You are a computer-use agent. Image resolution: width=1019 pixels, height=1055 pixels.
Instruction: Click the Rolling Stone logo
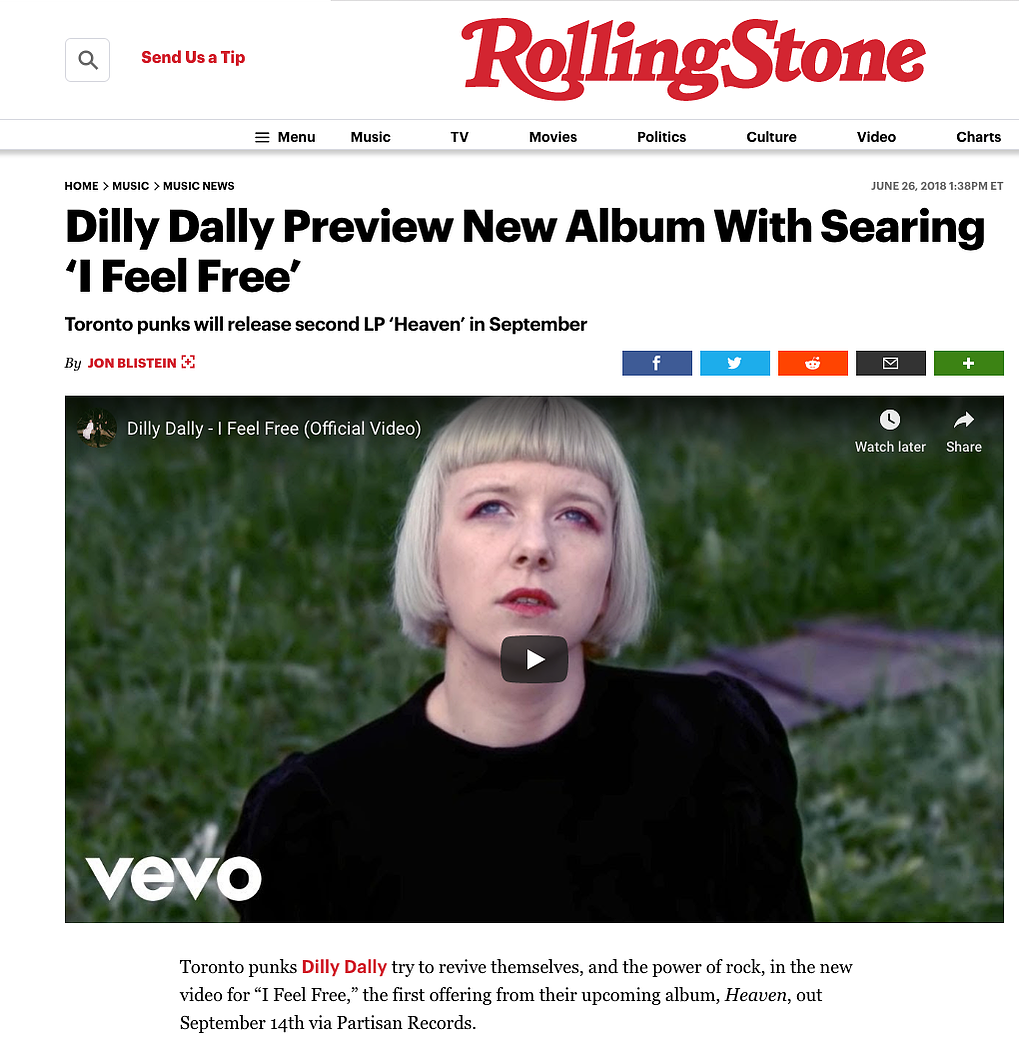693,59
